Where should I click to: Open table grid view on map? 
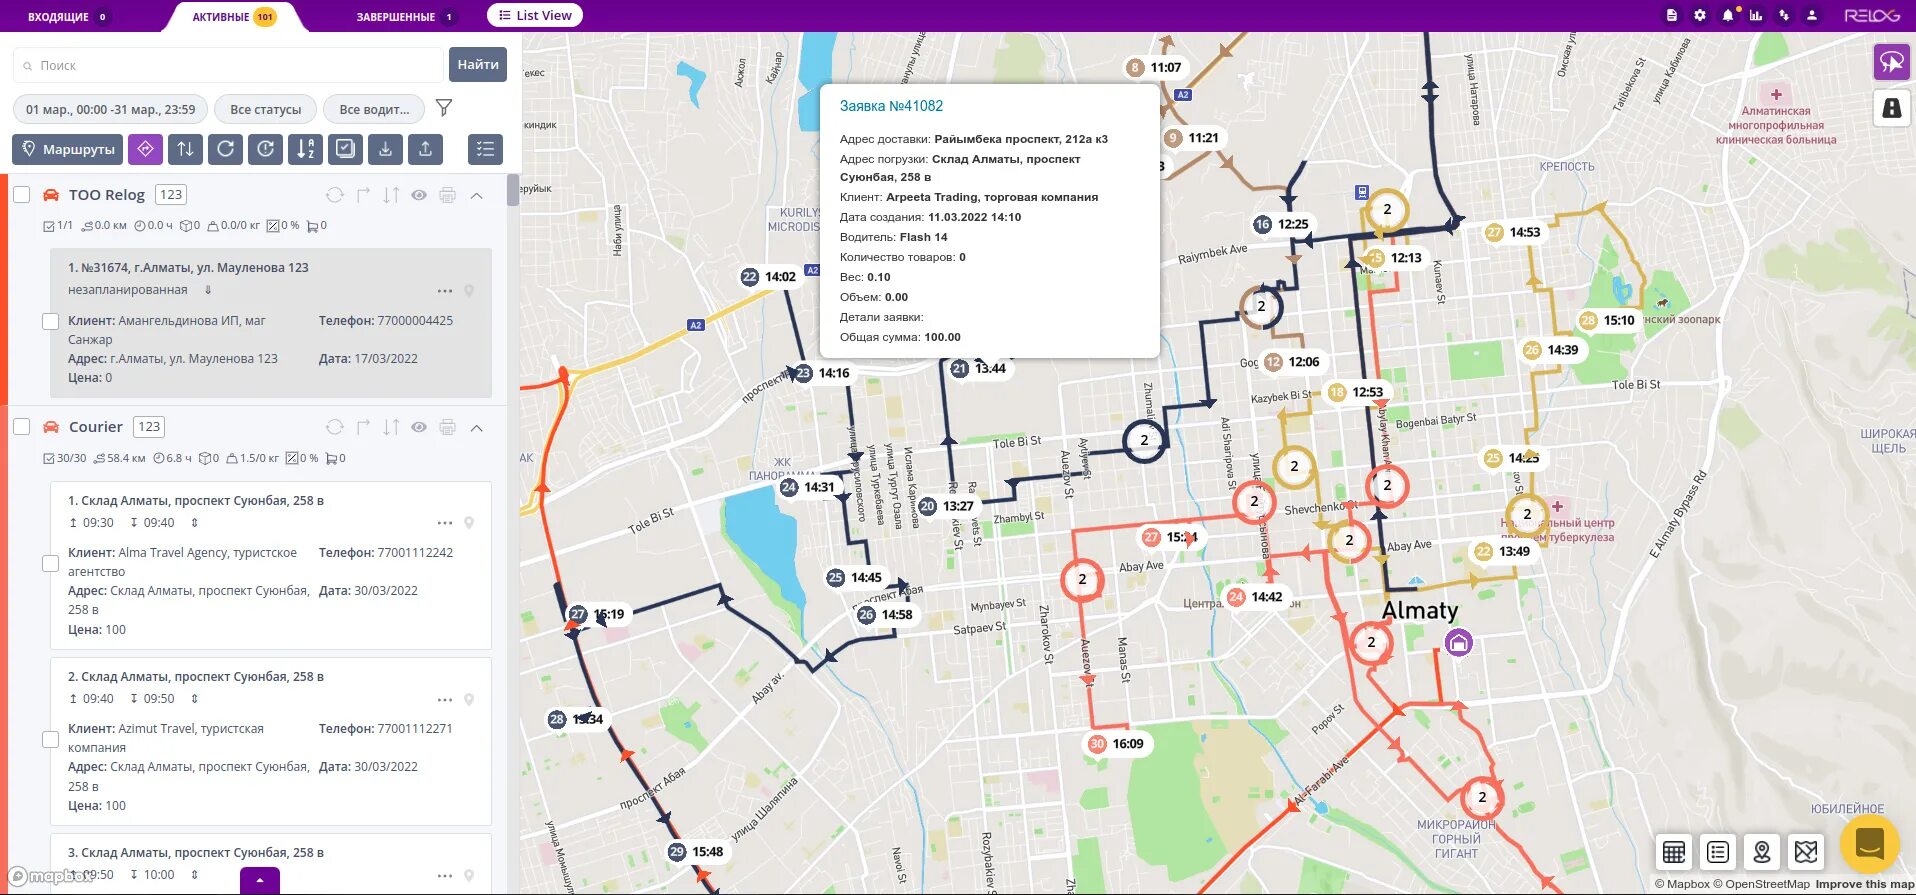[1674, 852]
